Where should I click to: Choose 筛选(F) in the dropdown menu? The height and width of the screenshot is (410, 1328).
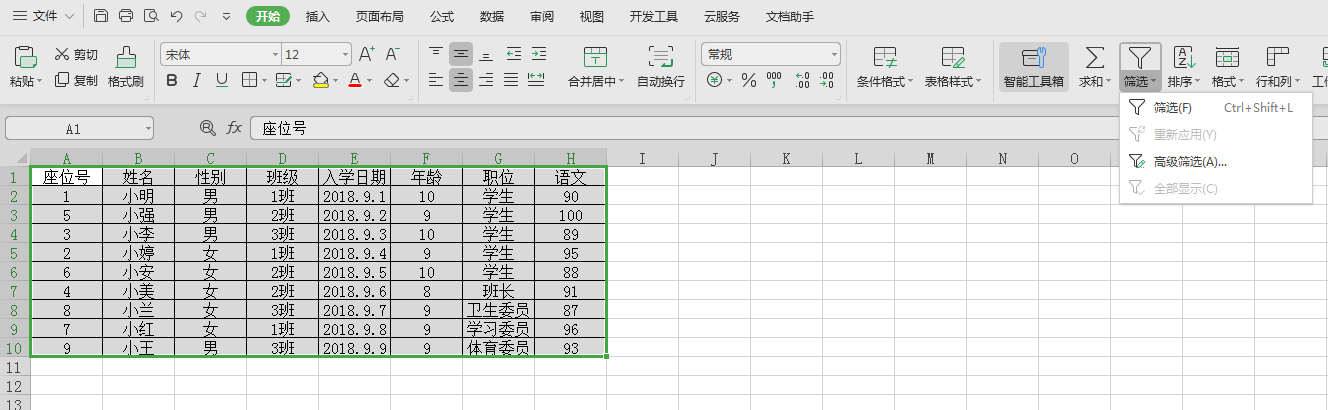(1215, 107)
